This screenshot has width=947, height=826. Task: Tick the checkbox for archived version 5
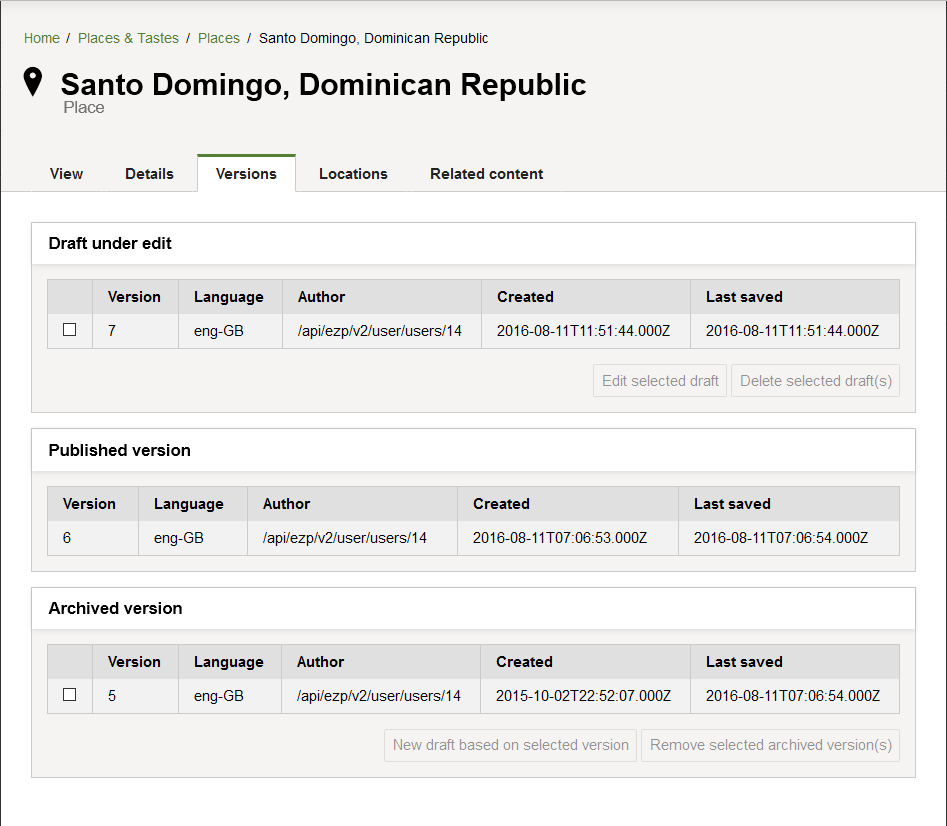point(69,694)
